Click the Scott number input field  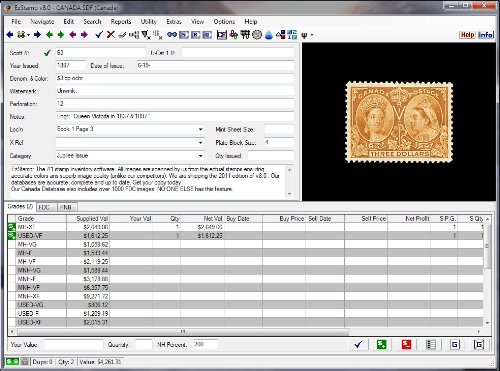coord(100,53)
